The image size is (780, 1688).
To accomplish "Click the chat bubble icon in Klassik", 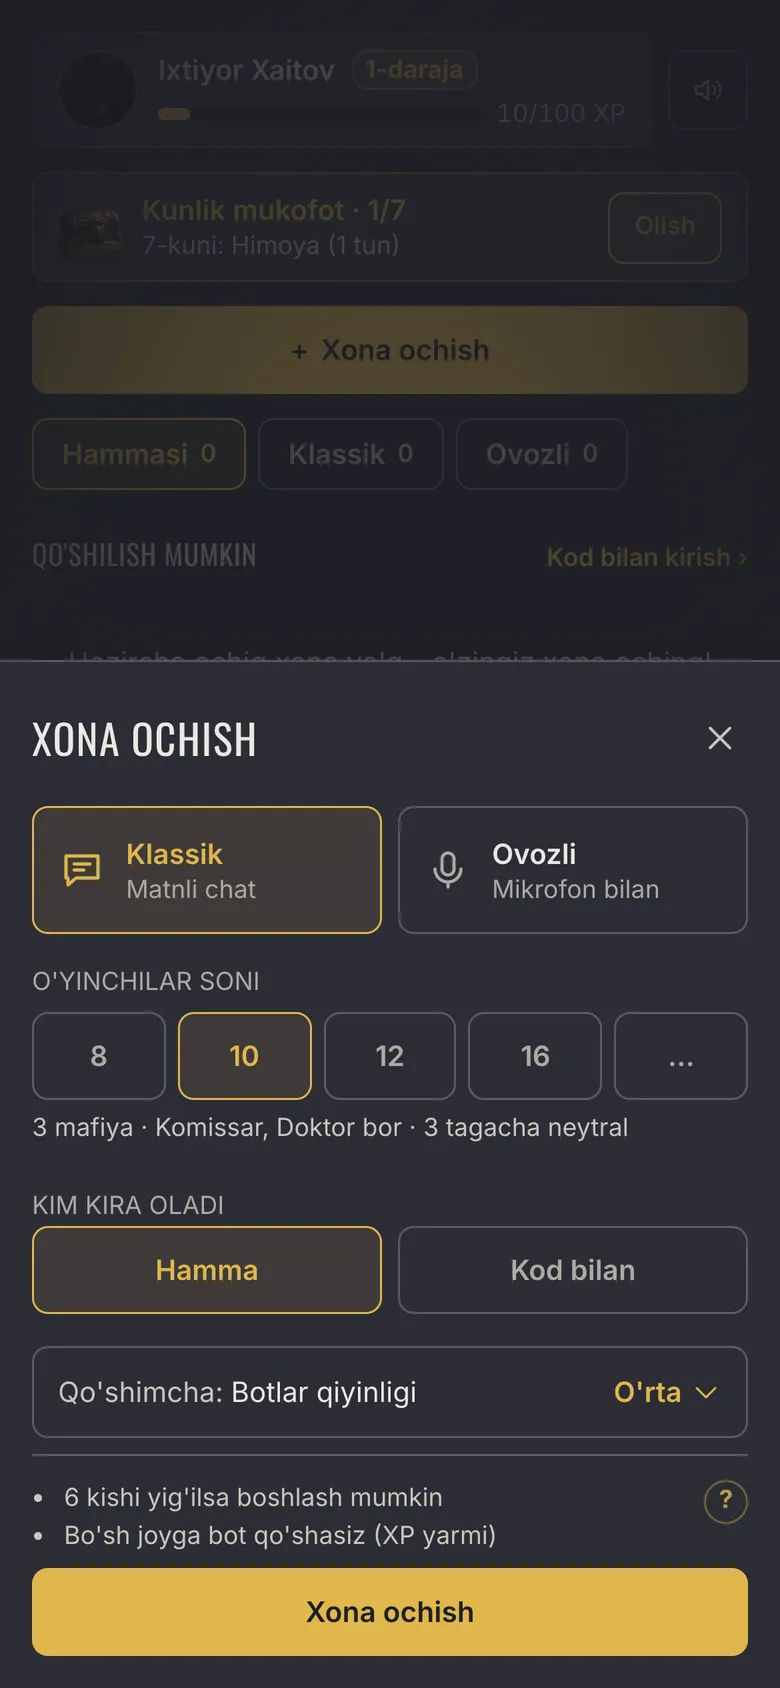I will [82, 870].
